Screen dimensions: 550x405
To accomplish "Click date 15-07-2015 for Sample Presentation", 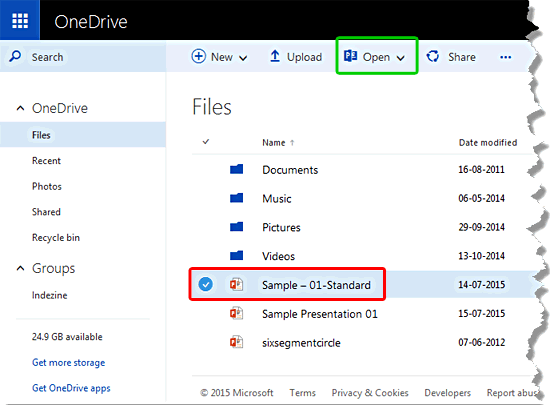I will point(481,313).
